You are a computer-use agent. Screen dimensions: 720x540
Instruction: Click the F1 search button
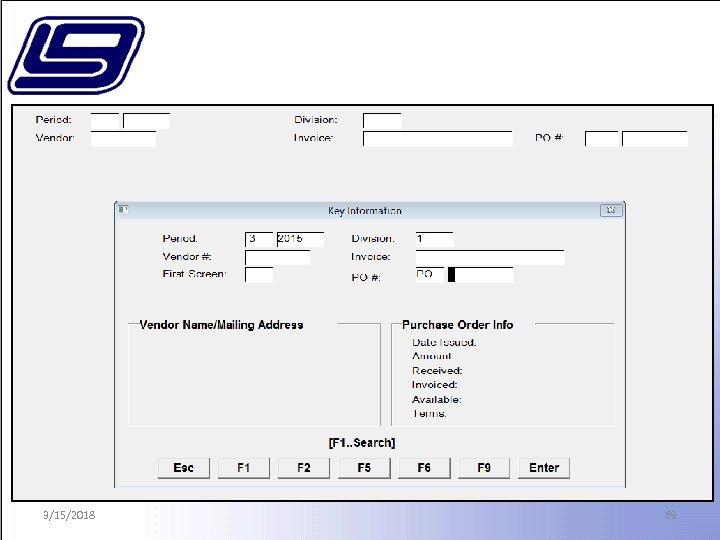coord(244,468)
